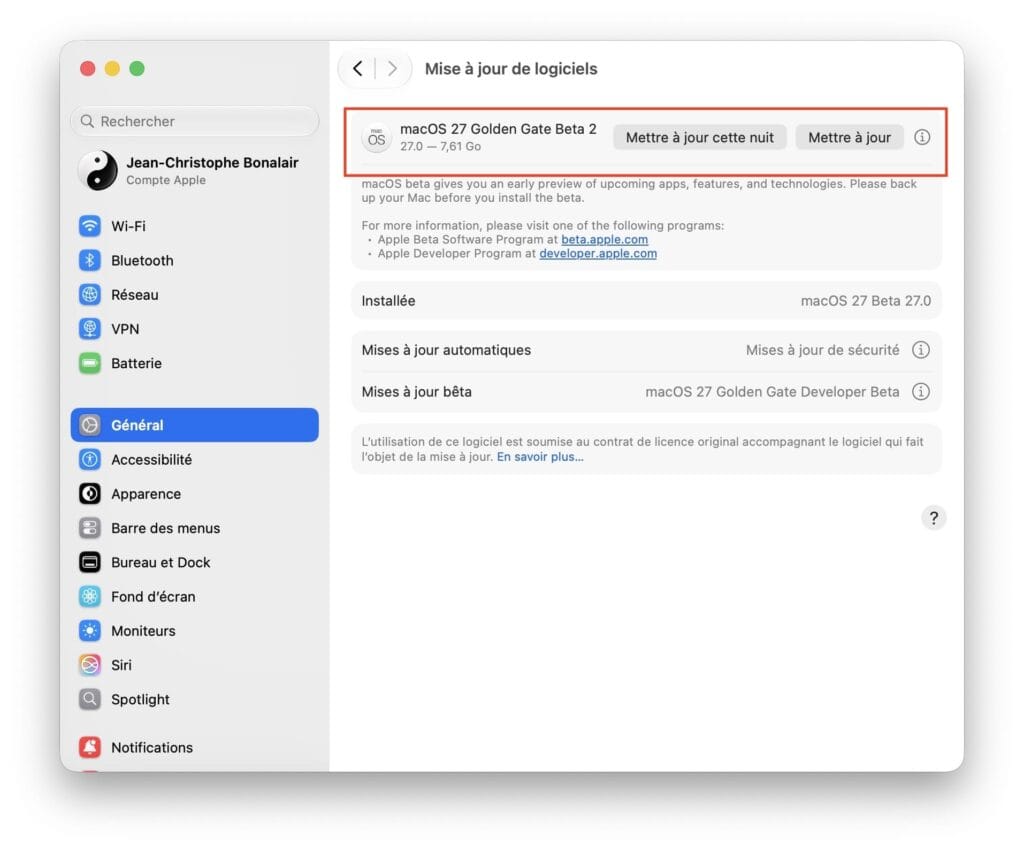Open the developer.apple.com link
1024x851 pixels.
tap(598, 253)
